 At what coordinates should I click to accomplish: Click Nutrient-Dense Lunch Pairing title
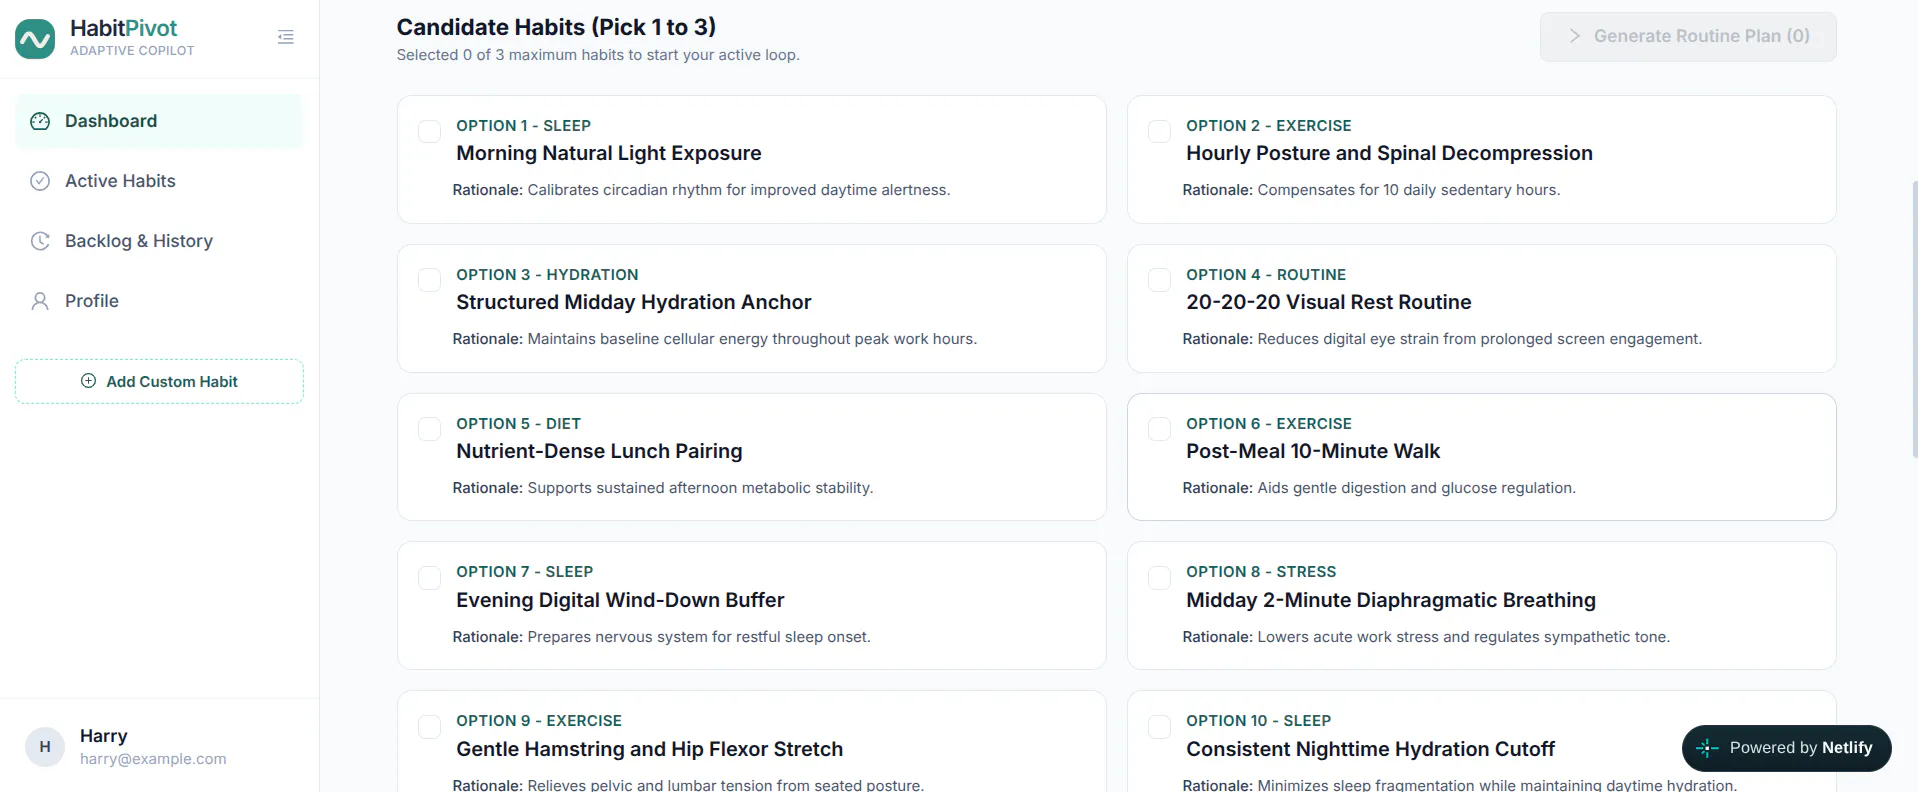(x=599, y=451)
